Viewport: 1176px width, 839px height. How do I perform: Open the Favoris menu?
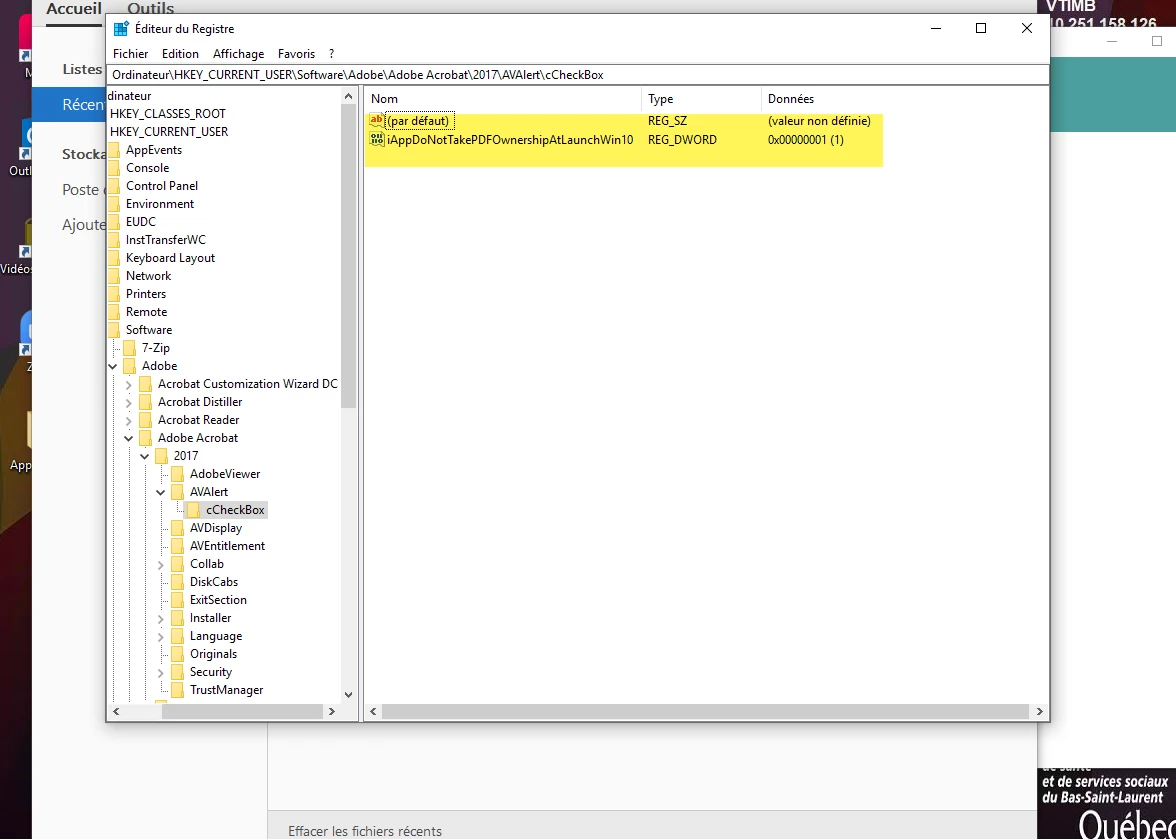(296, 54)
